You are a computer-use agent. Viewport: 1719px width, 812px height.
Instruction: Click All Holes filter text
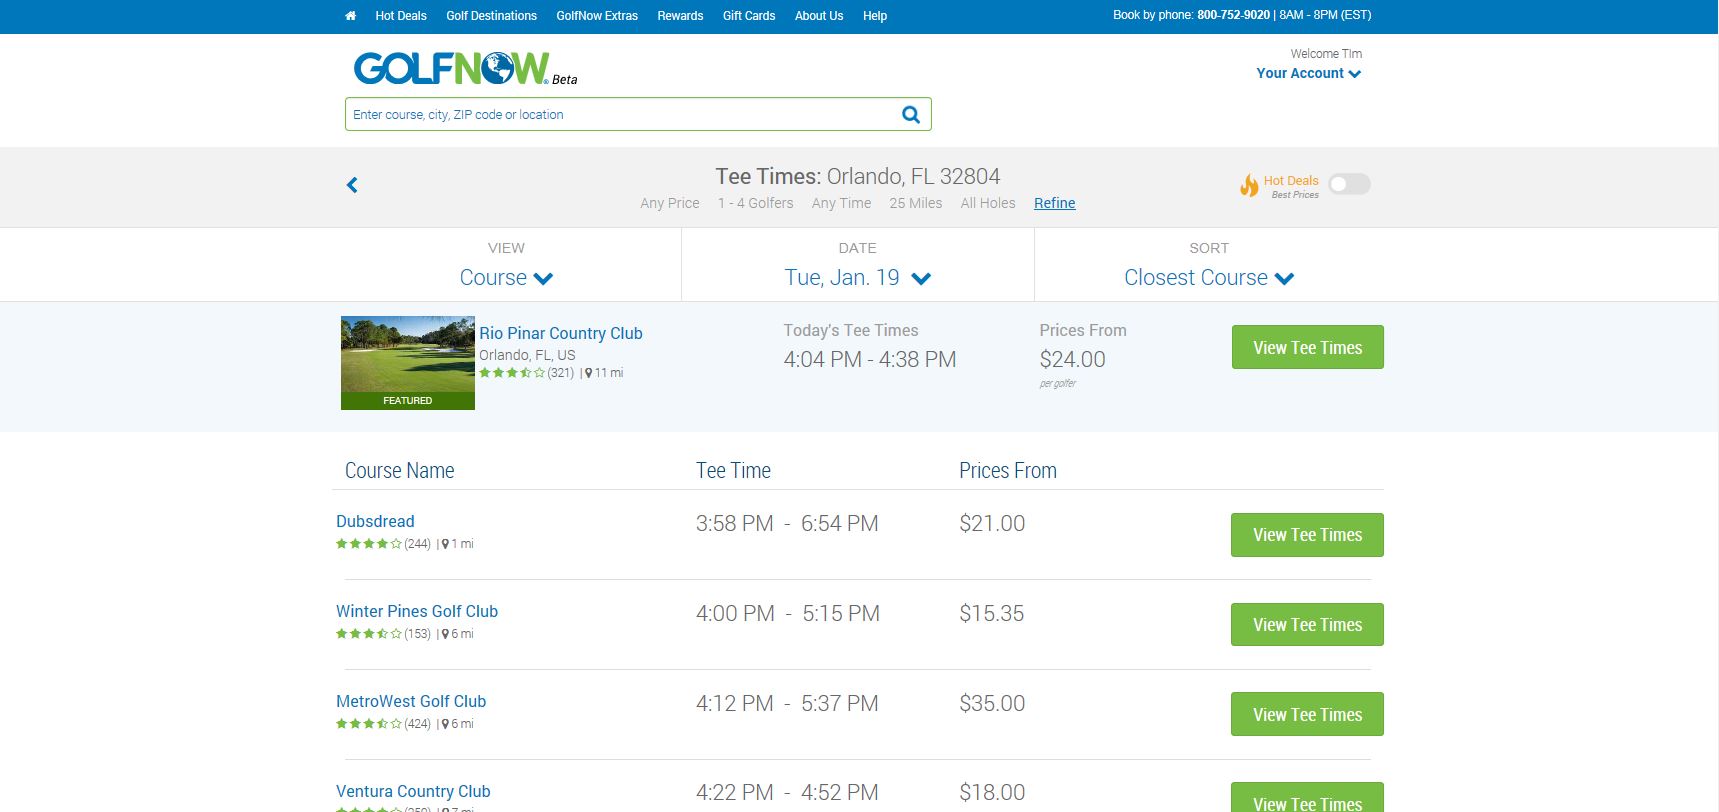(x=988, y=203)
